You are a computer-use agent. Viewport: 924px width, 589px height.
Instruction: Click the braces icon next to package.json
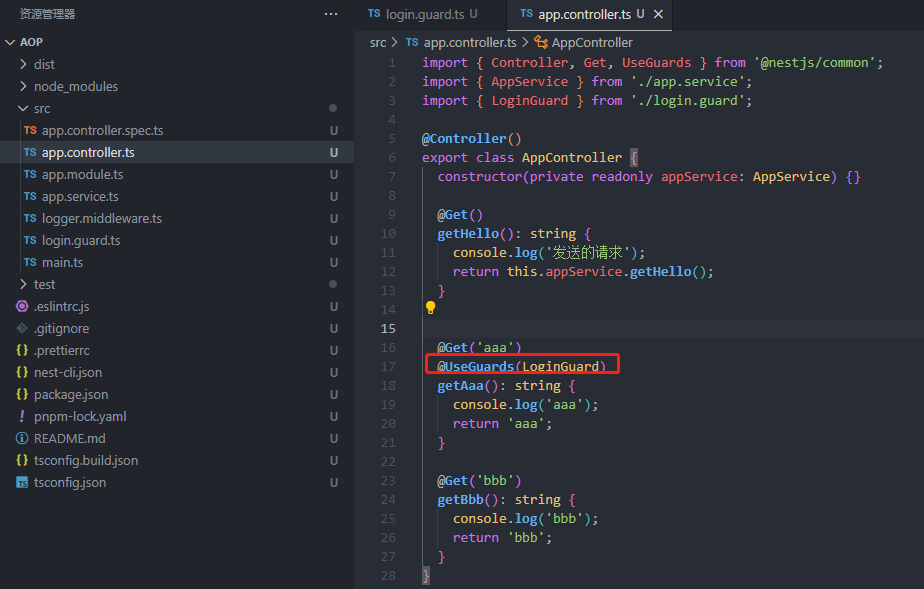[x=22, y=394]
